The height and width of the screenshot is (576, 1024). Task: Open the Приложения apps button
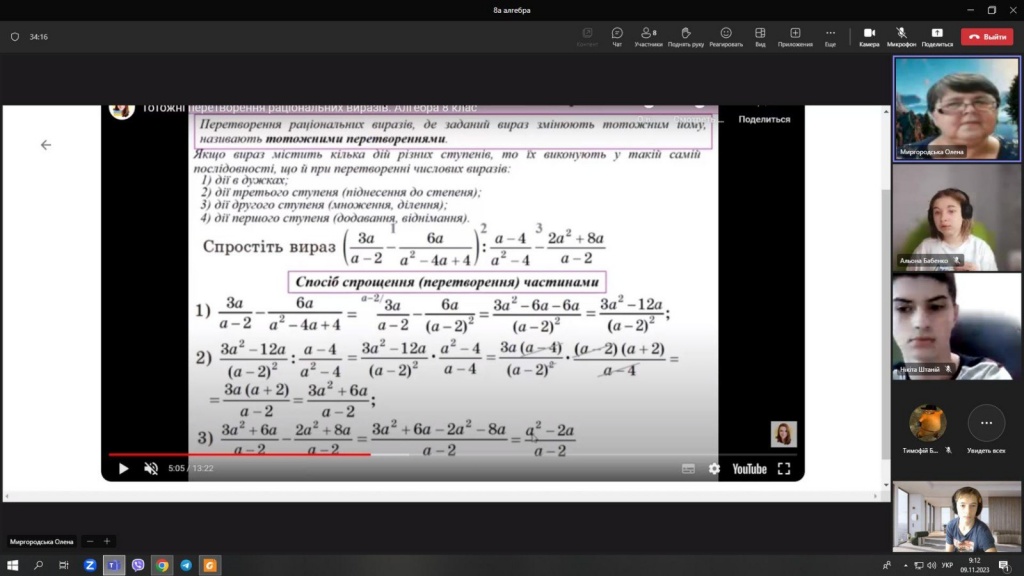click(795, 36)
